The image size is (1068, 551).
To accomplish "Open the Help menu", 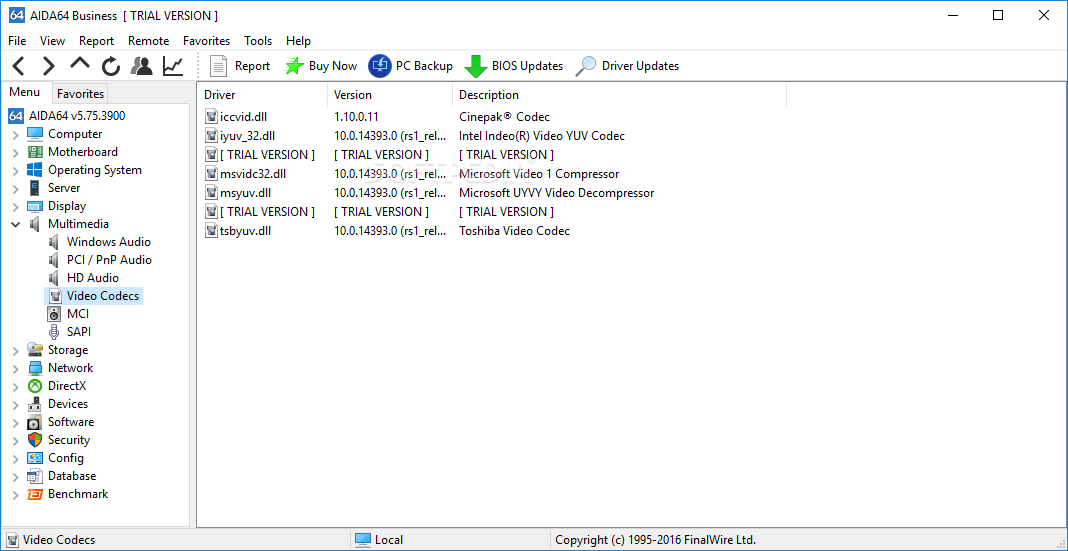I will click(x=298, y=41).
